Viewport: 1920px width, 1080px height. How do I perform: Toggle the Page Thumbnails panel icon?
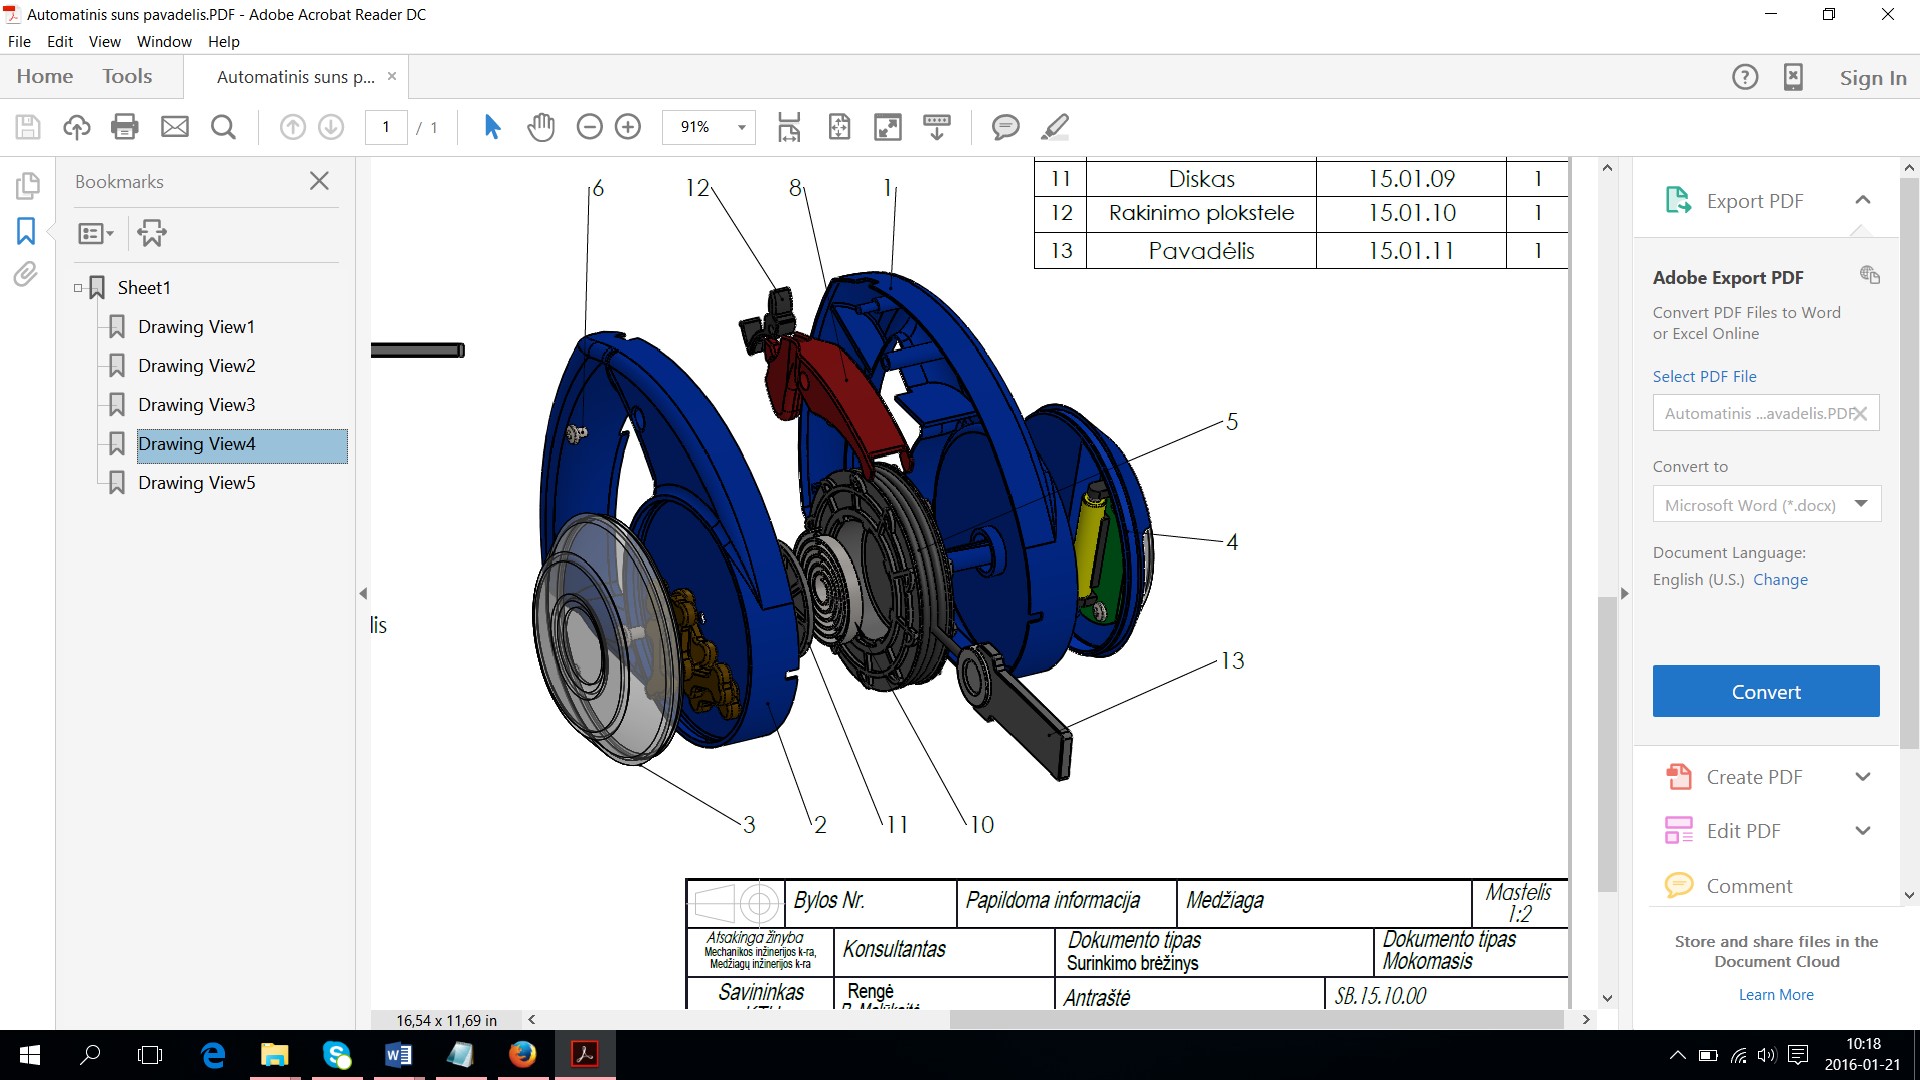point(28,186)
